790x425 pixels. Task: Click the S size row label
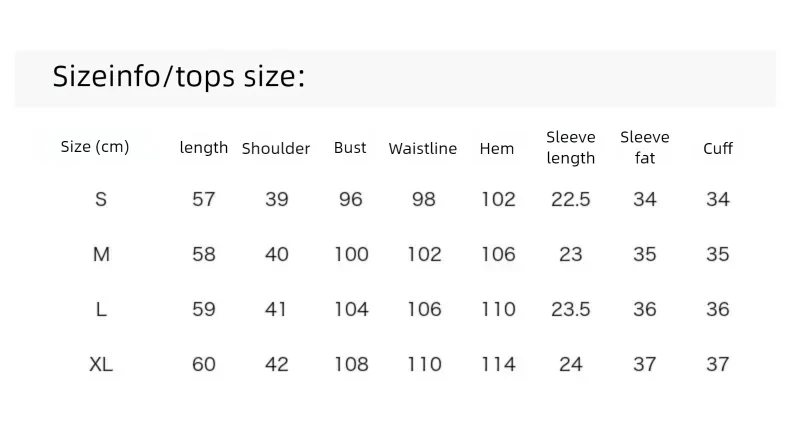(x=101, y=199)
